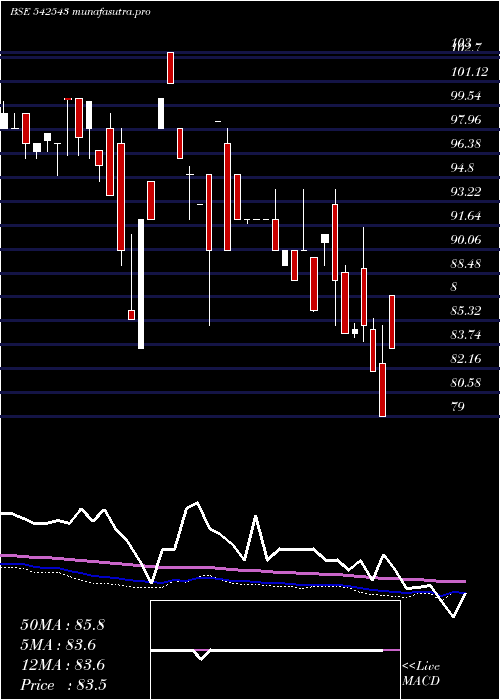Click the 'BSE 542545 munafasutra.pro' header text

pos(80,12)
